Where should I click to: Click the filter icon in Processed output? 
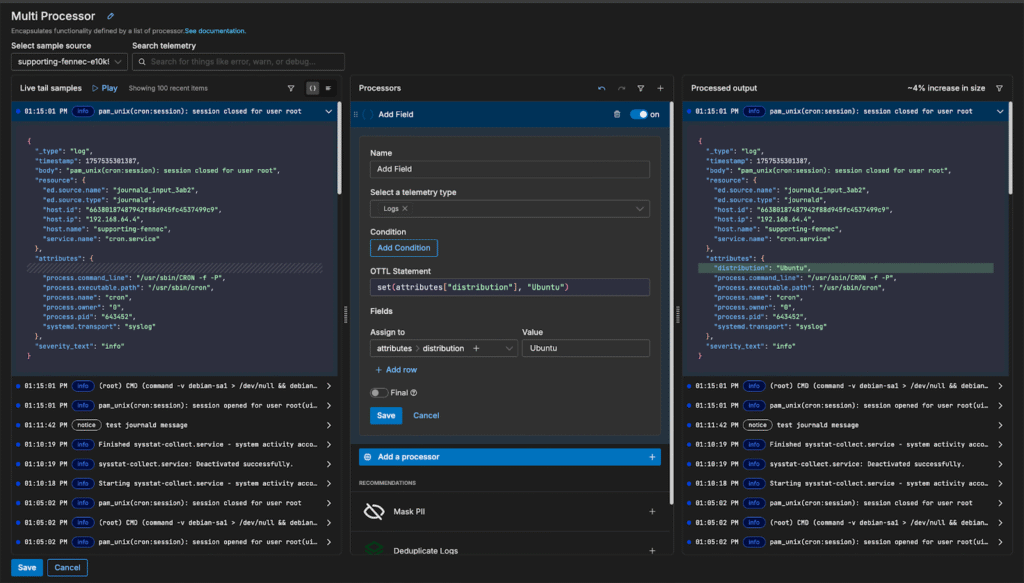[999, 88]
